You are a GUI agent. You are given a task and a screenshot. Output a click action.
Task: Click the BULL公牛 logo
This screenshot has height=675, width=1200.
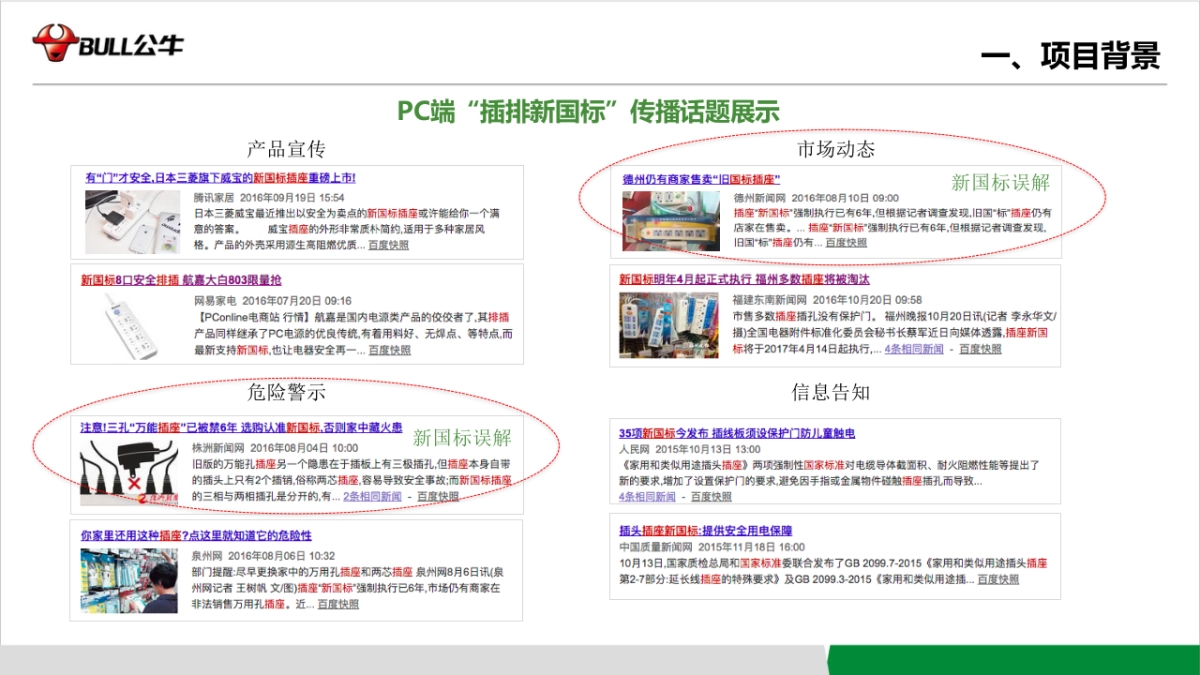coord(108,43)
